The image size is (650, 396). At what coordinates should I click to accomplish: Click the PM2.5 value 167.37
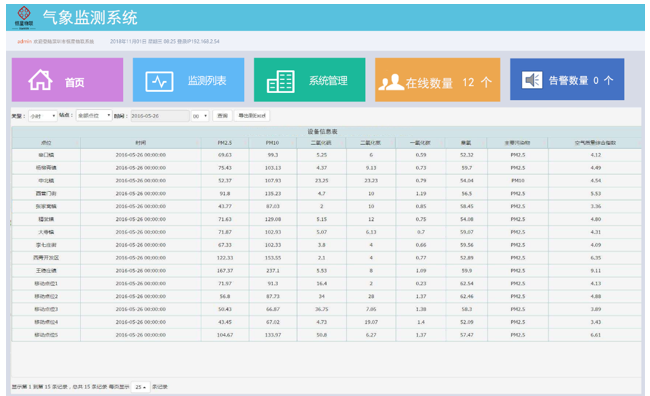click(x=225, y=271)
